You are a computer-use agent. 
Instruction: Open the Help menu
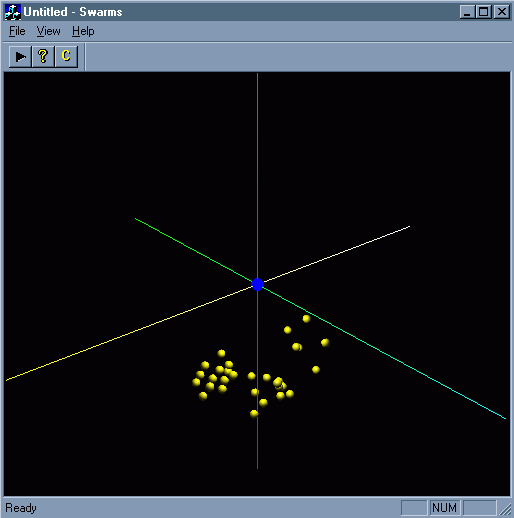click(83, 31)
